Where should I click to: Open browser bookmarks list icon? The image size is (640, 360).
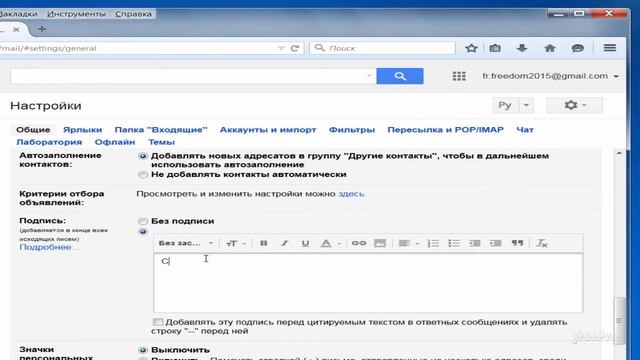click(x=495, y=48)
